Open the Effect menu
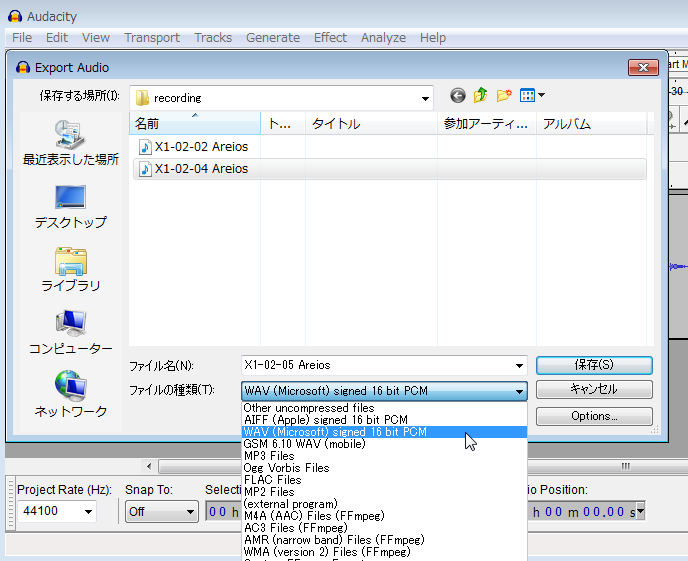This screenshot has height=561, width=688. 330,38
